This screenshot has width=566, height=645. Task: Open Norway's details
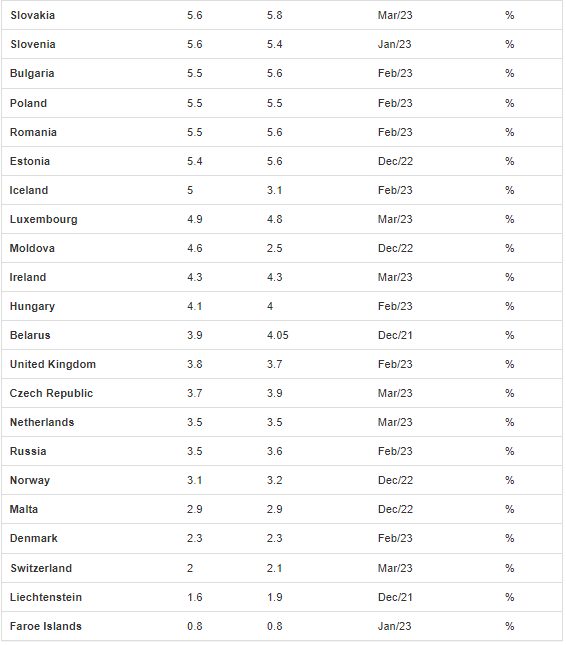(x=30, y=480)
